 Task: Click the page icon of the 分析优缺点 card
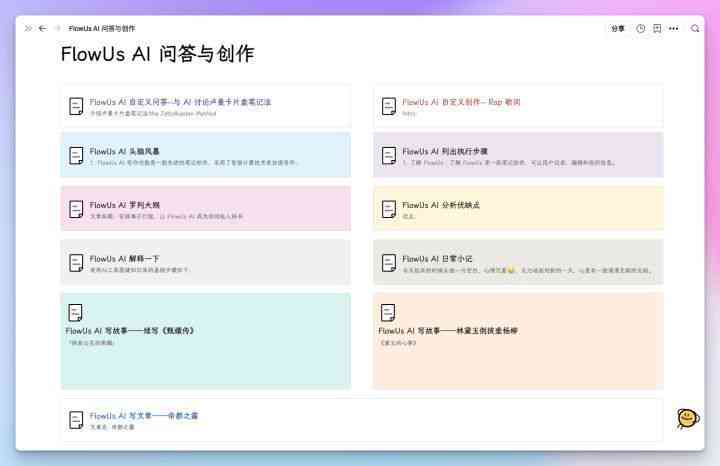tap(389, 209)
